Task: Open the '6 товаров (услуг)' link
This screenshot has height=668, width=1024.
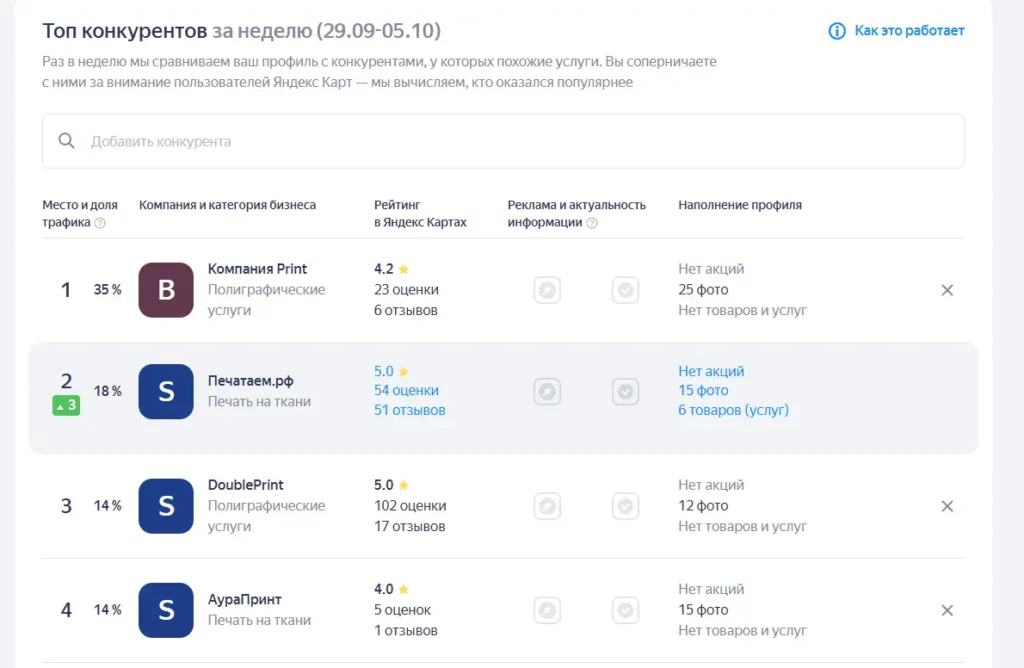Action: [733, 410]
